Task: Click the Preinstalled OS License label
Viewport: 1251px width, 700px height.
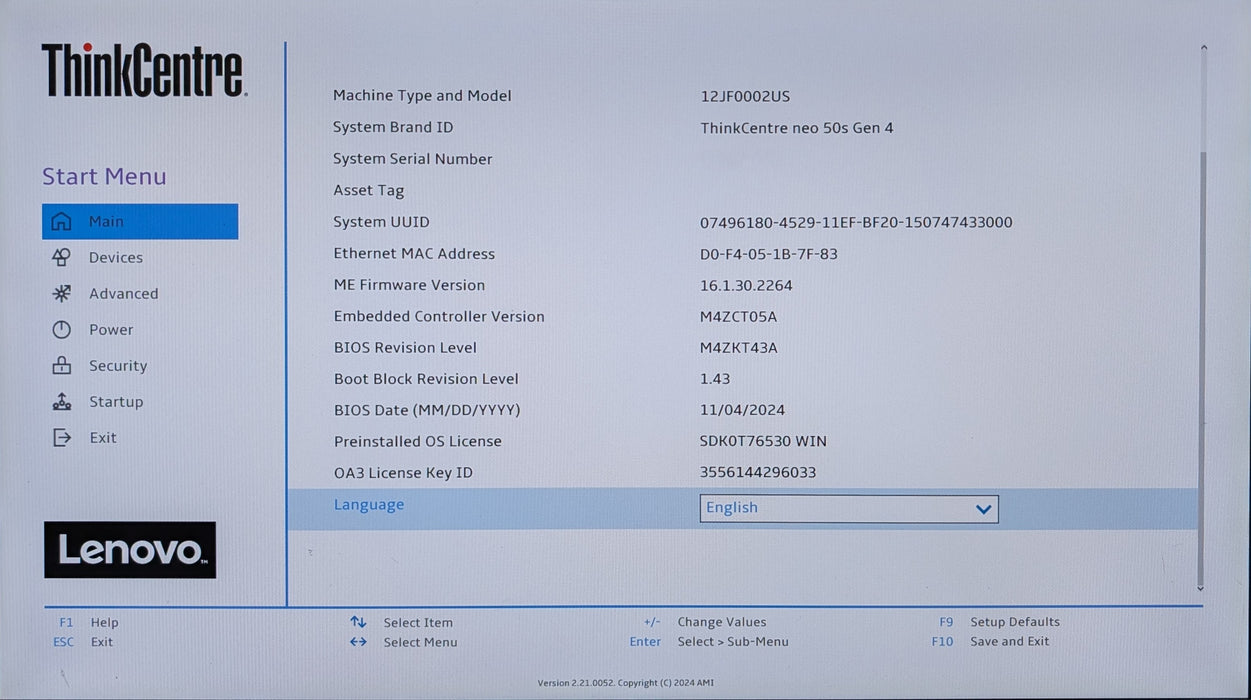Action: pos(418,441)
